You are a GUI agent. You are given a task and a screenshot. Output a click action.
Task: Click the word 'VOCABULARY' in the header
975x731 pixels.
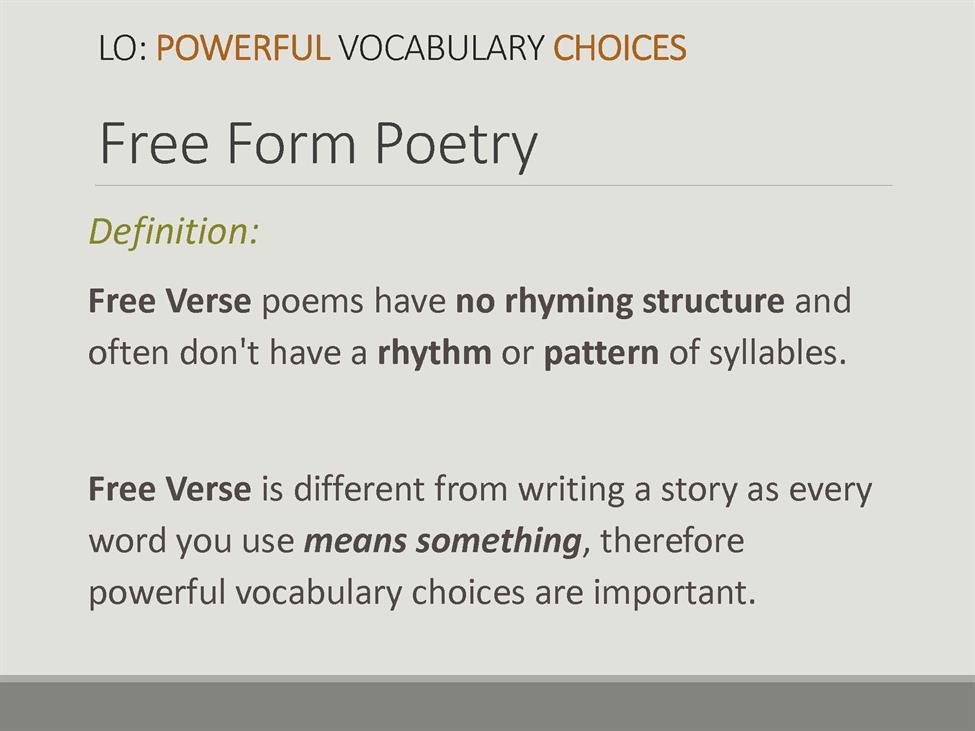tap(441, 48)
